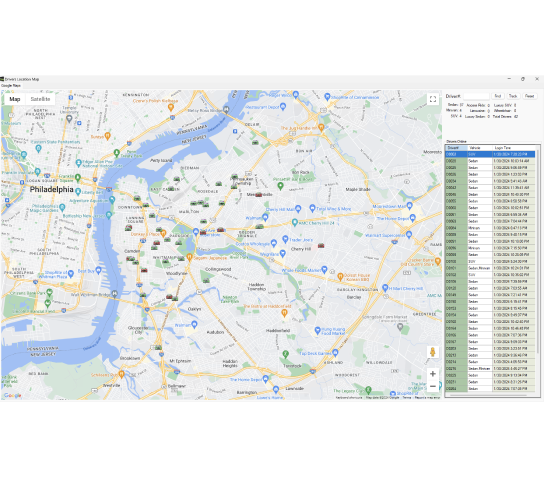The height and width of the screenshot is (477, 544).
Task: Focus the Driver# input field
Action: [476, 96]
